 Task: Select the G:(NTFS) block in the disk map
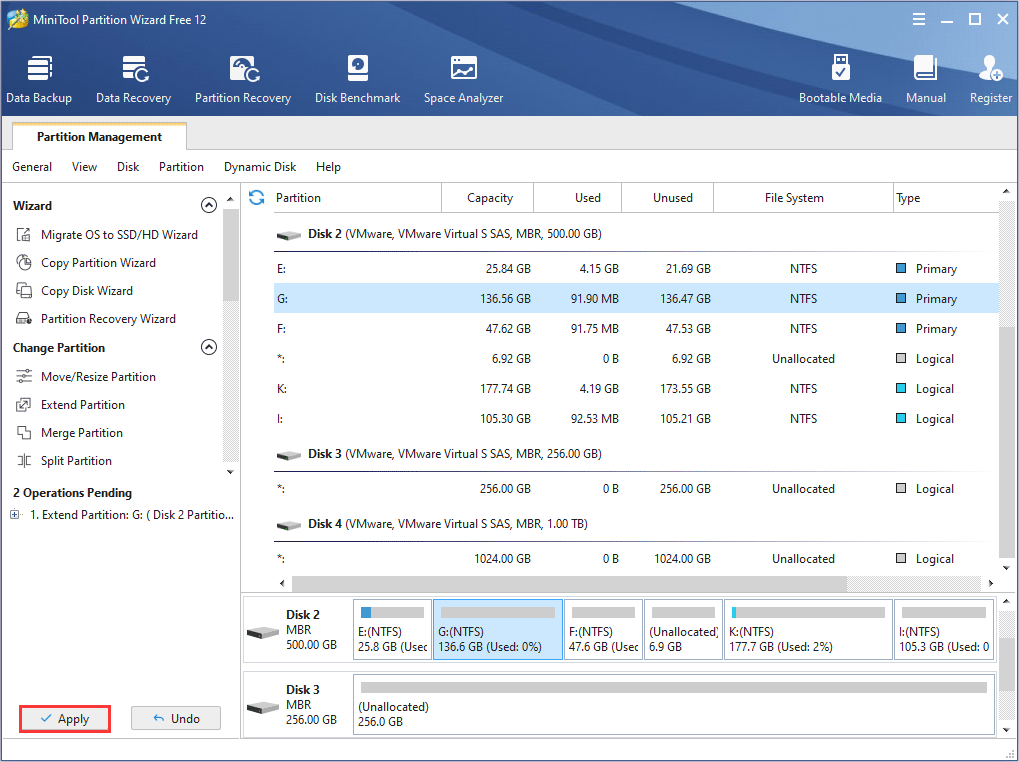coord(498,629)
